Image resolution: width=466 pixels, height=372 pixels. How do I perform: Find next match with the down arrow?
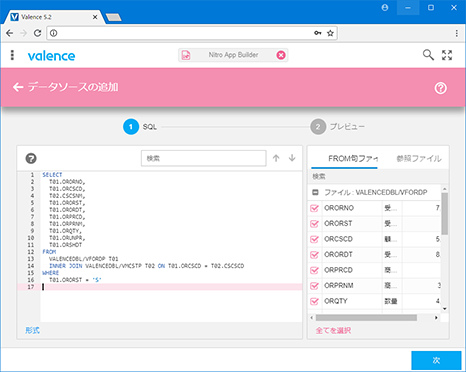point(292,158)
